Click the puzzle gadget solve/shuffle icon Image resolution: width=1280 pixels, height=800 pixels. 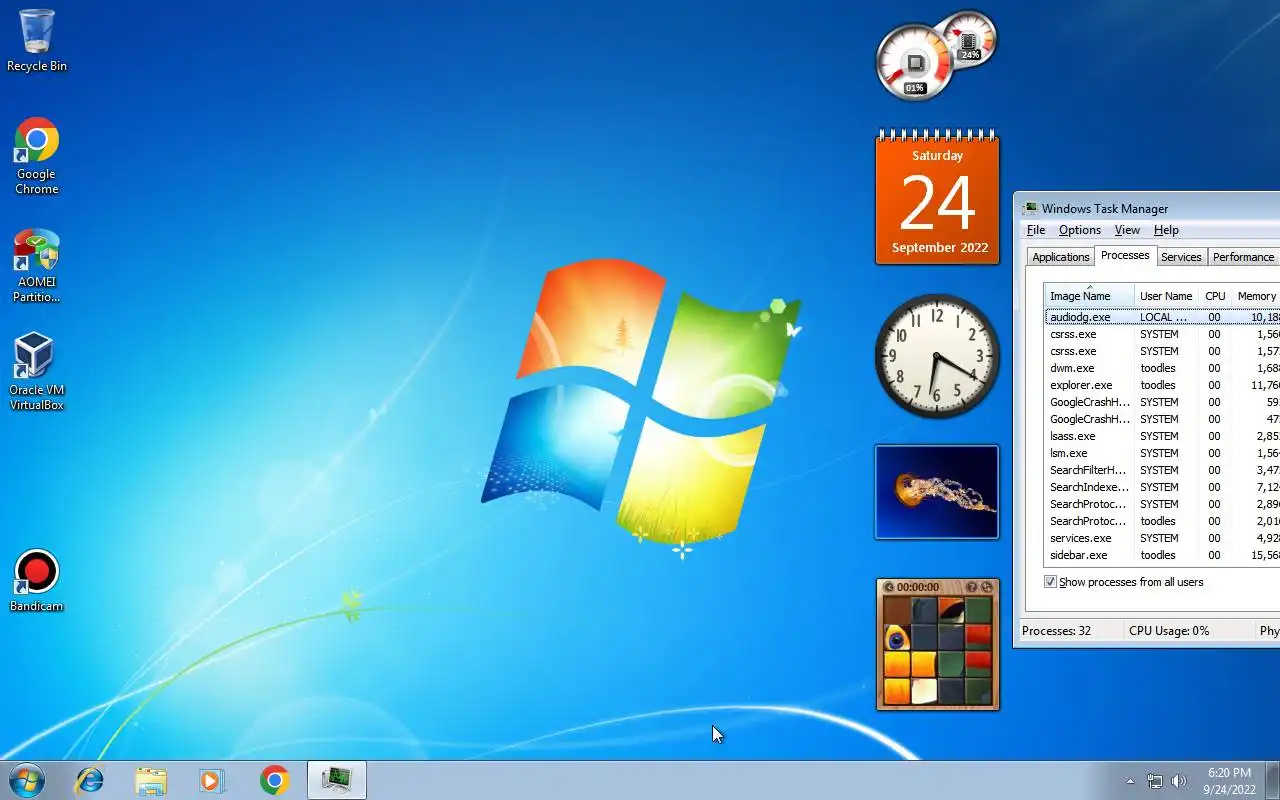987,587
